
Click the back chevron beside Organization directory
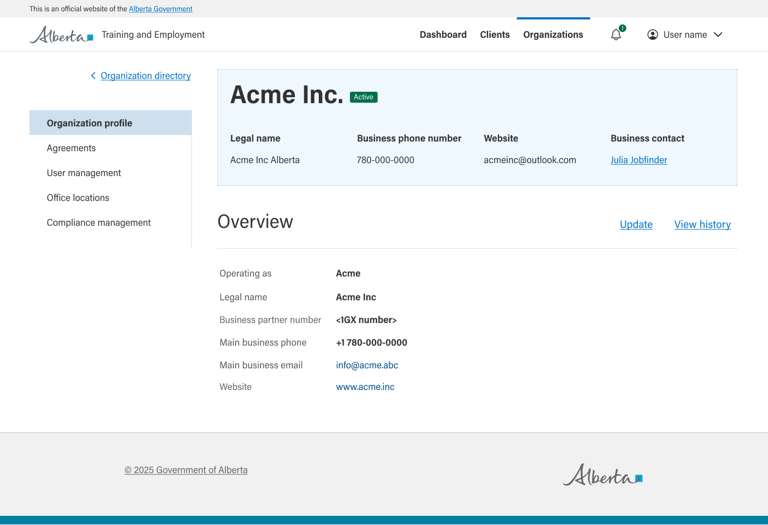click(x=93, y=75)
